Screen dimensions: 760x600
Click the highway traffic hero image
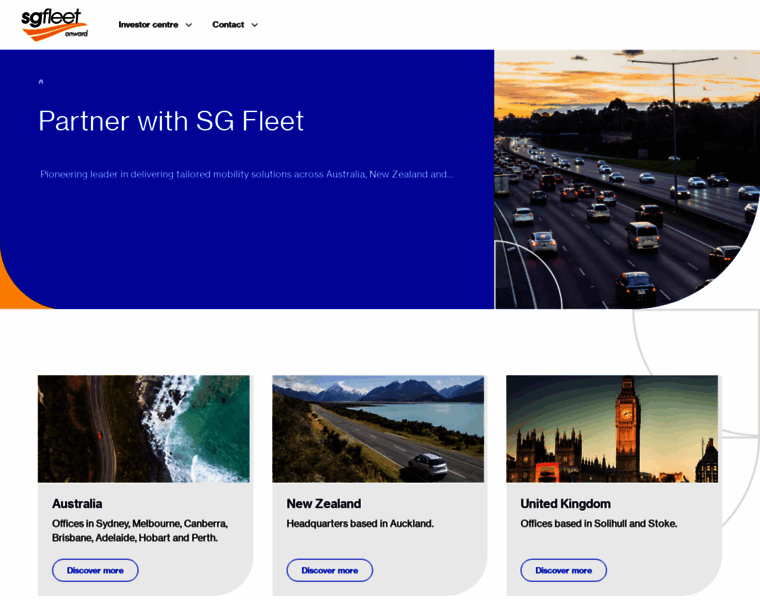tap(627, 179)
